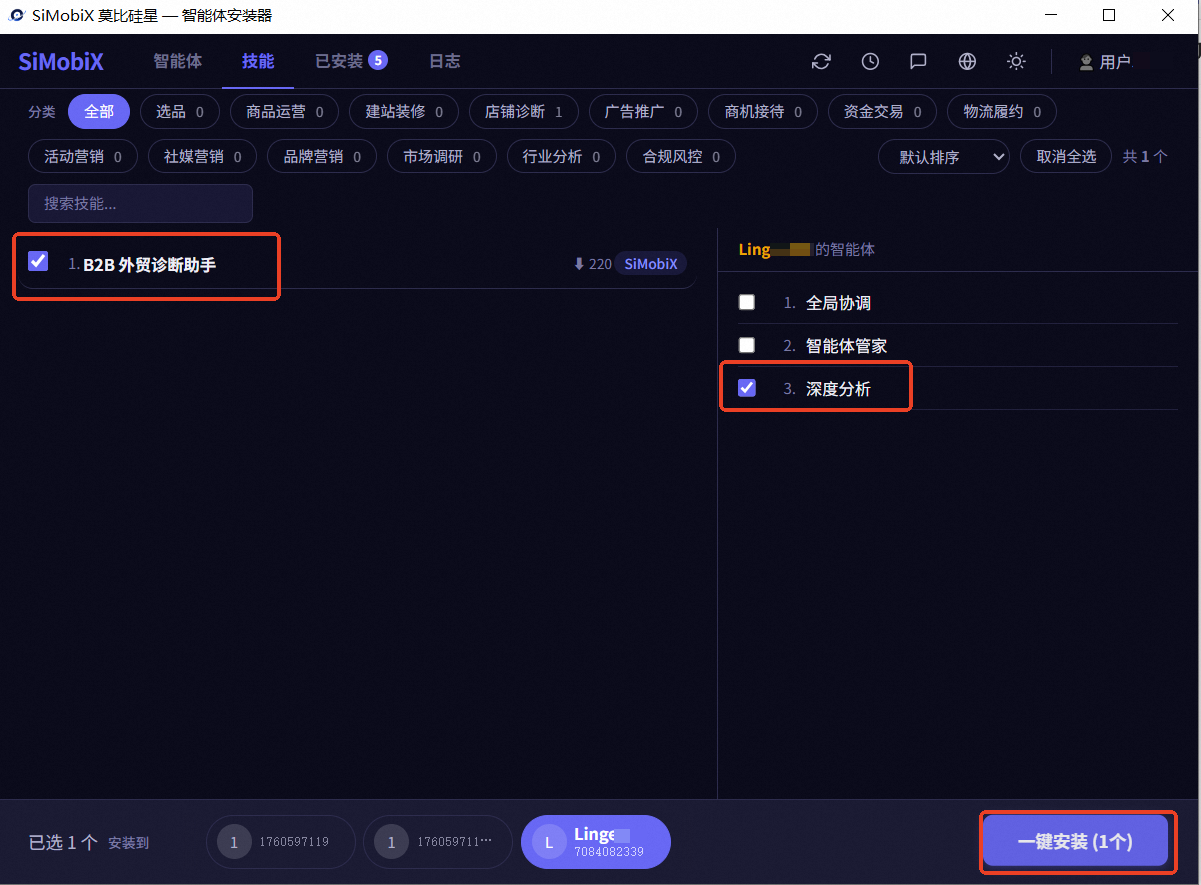Click the 一键安装 (1个) button
This screenshot has height=885, width=1201.
1075,841
